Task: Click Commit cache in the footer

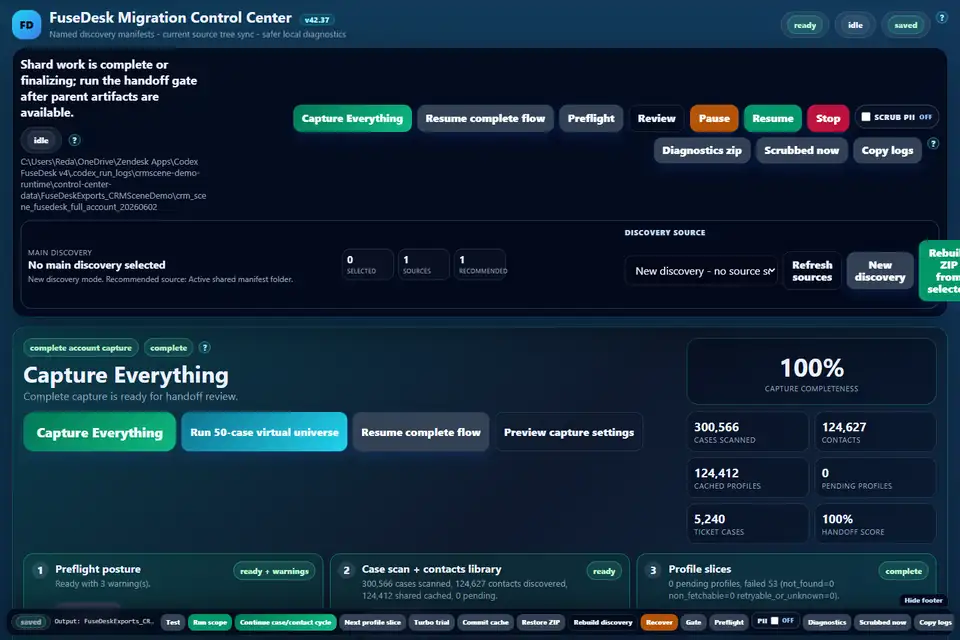Action: pyautogui.click(x=486, y=622)
